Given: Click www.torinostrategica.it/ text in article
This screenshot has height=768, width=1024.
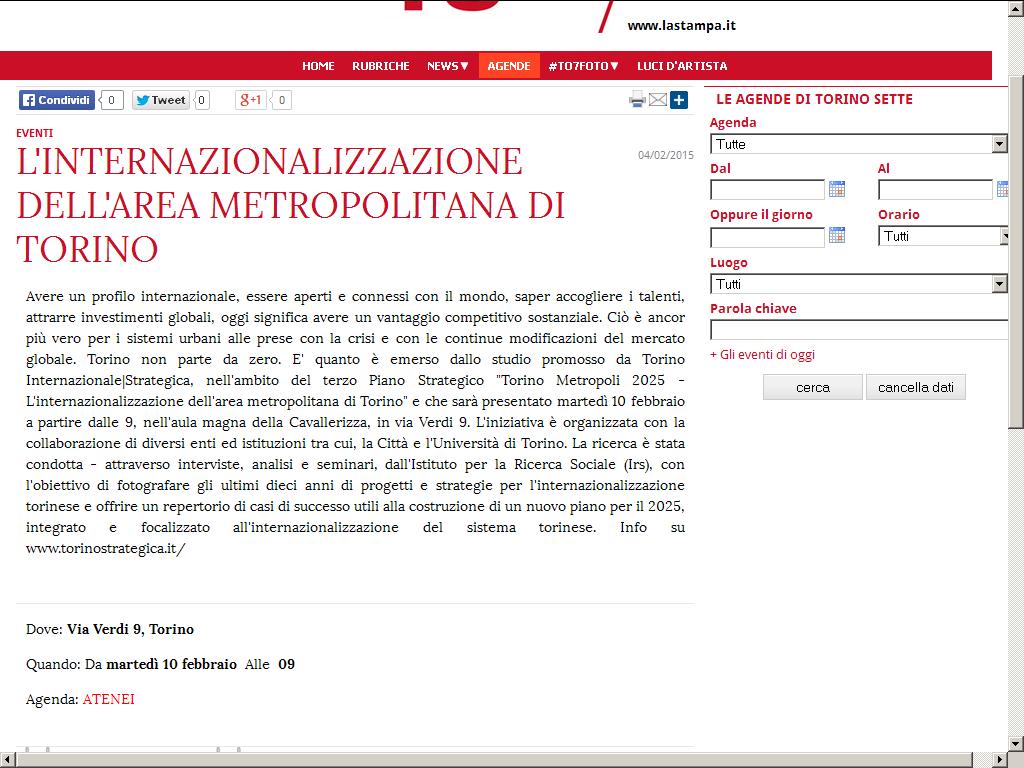Looking at the screenshot, I should pyautogui.click(x=106, y=549).
